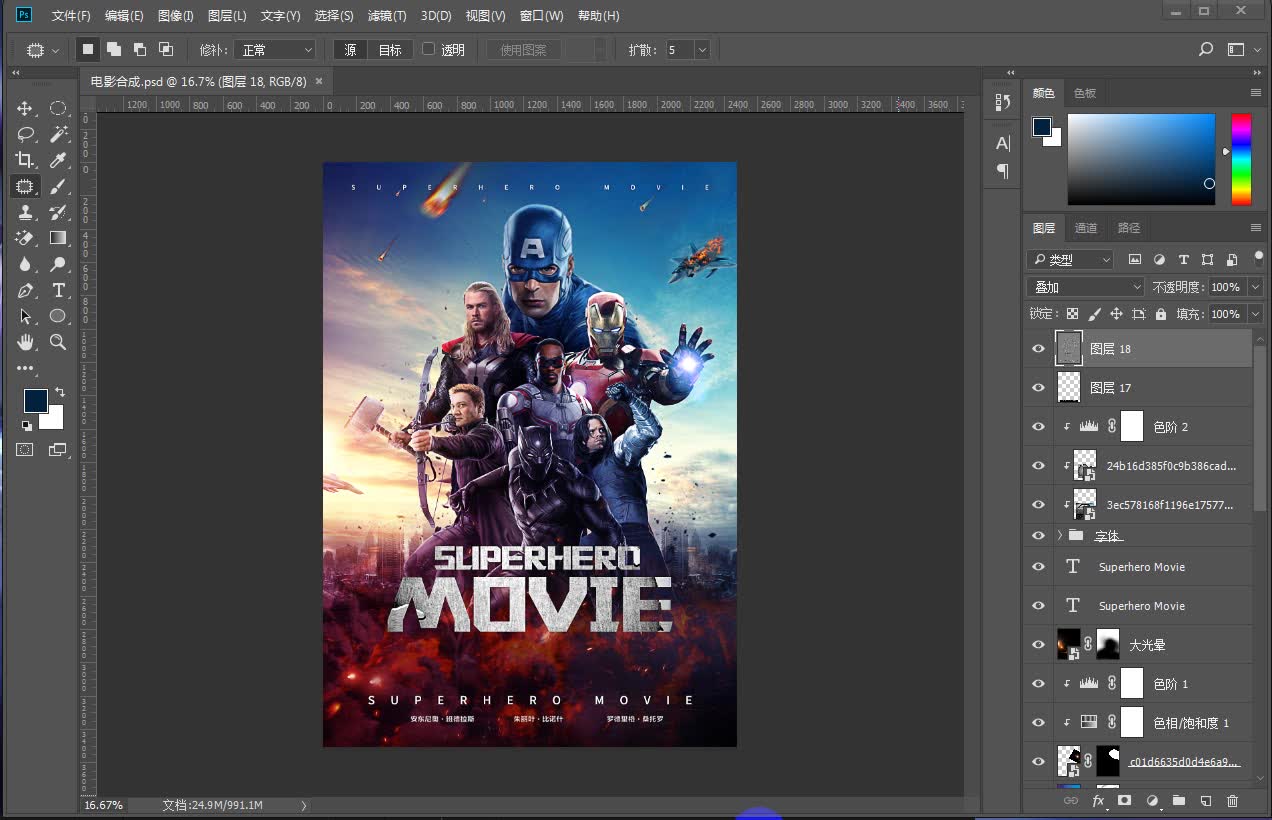Click the 源 button

350,50
